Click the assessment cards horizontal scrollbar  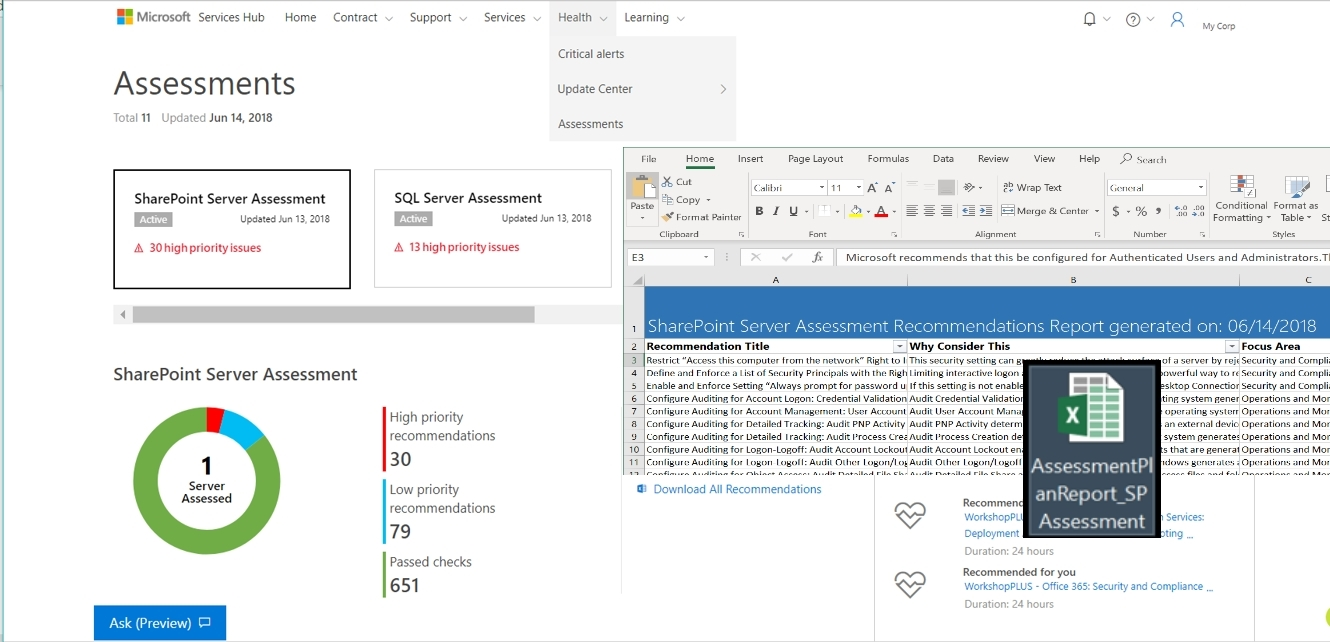pos(334,315)
